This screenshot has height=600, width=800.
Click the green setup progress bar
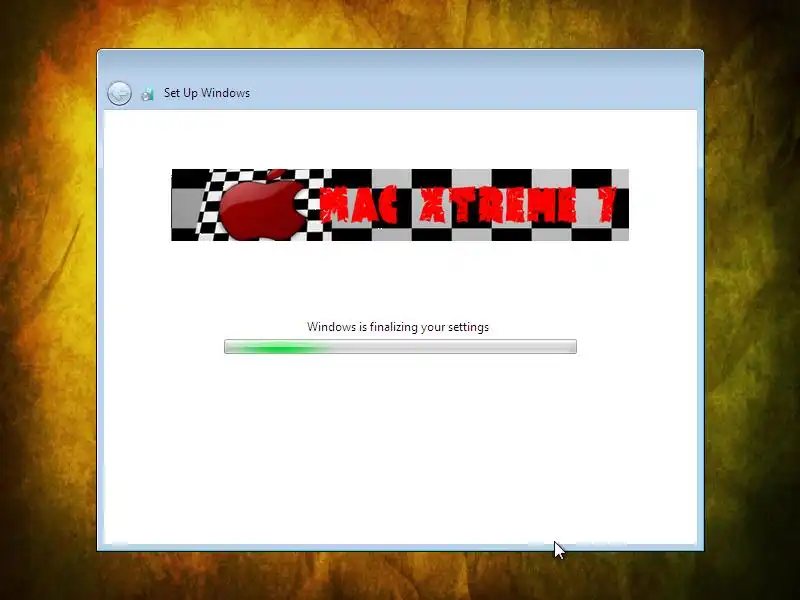click(x=401, y=346)
